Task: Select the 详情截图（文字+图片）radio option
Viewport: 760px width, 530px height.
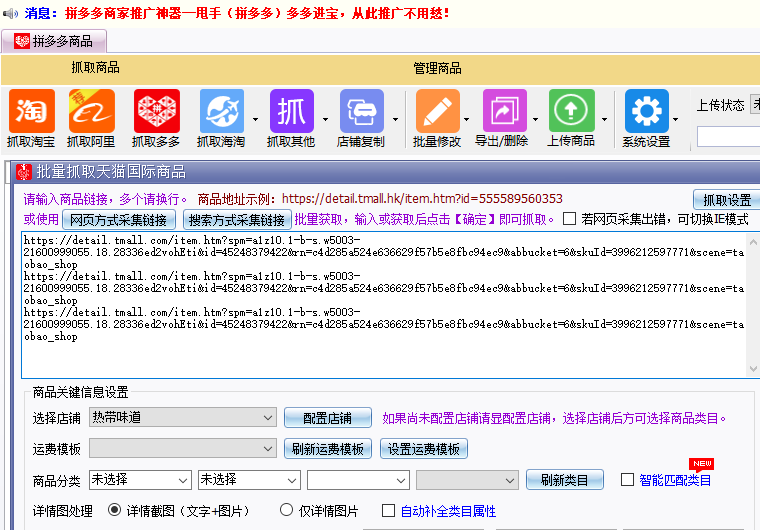Action: coord(114,510)
